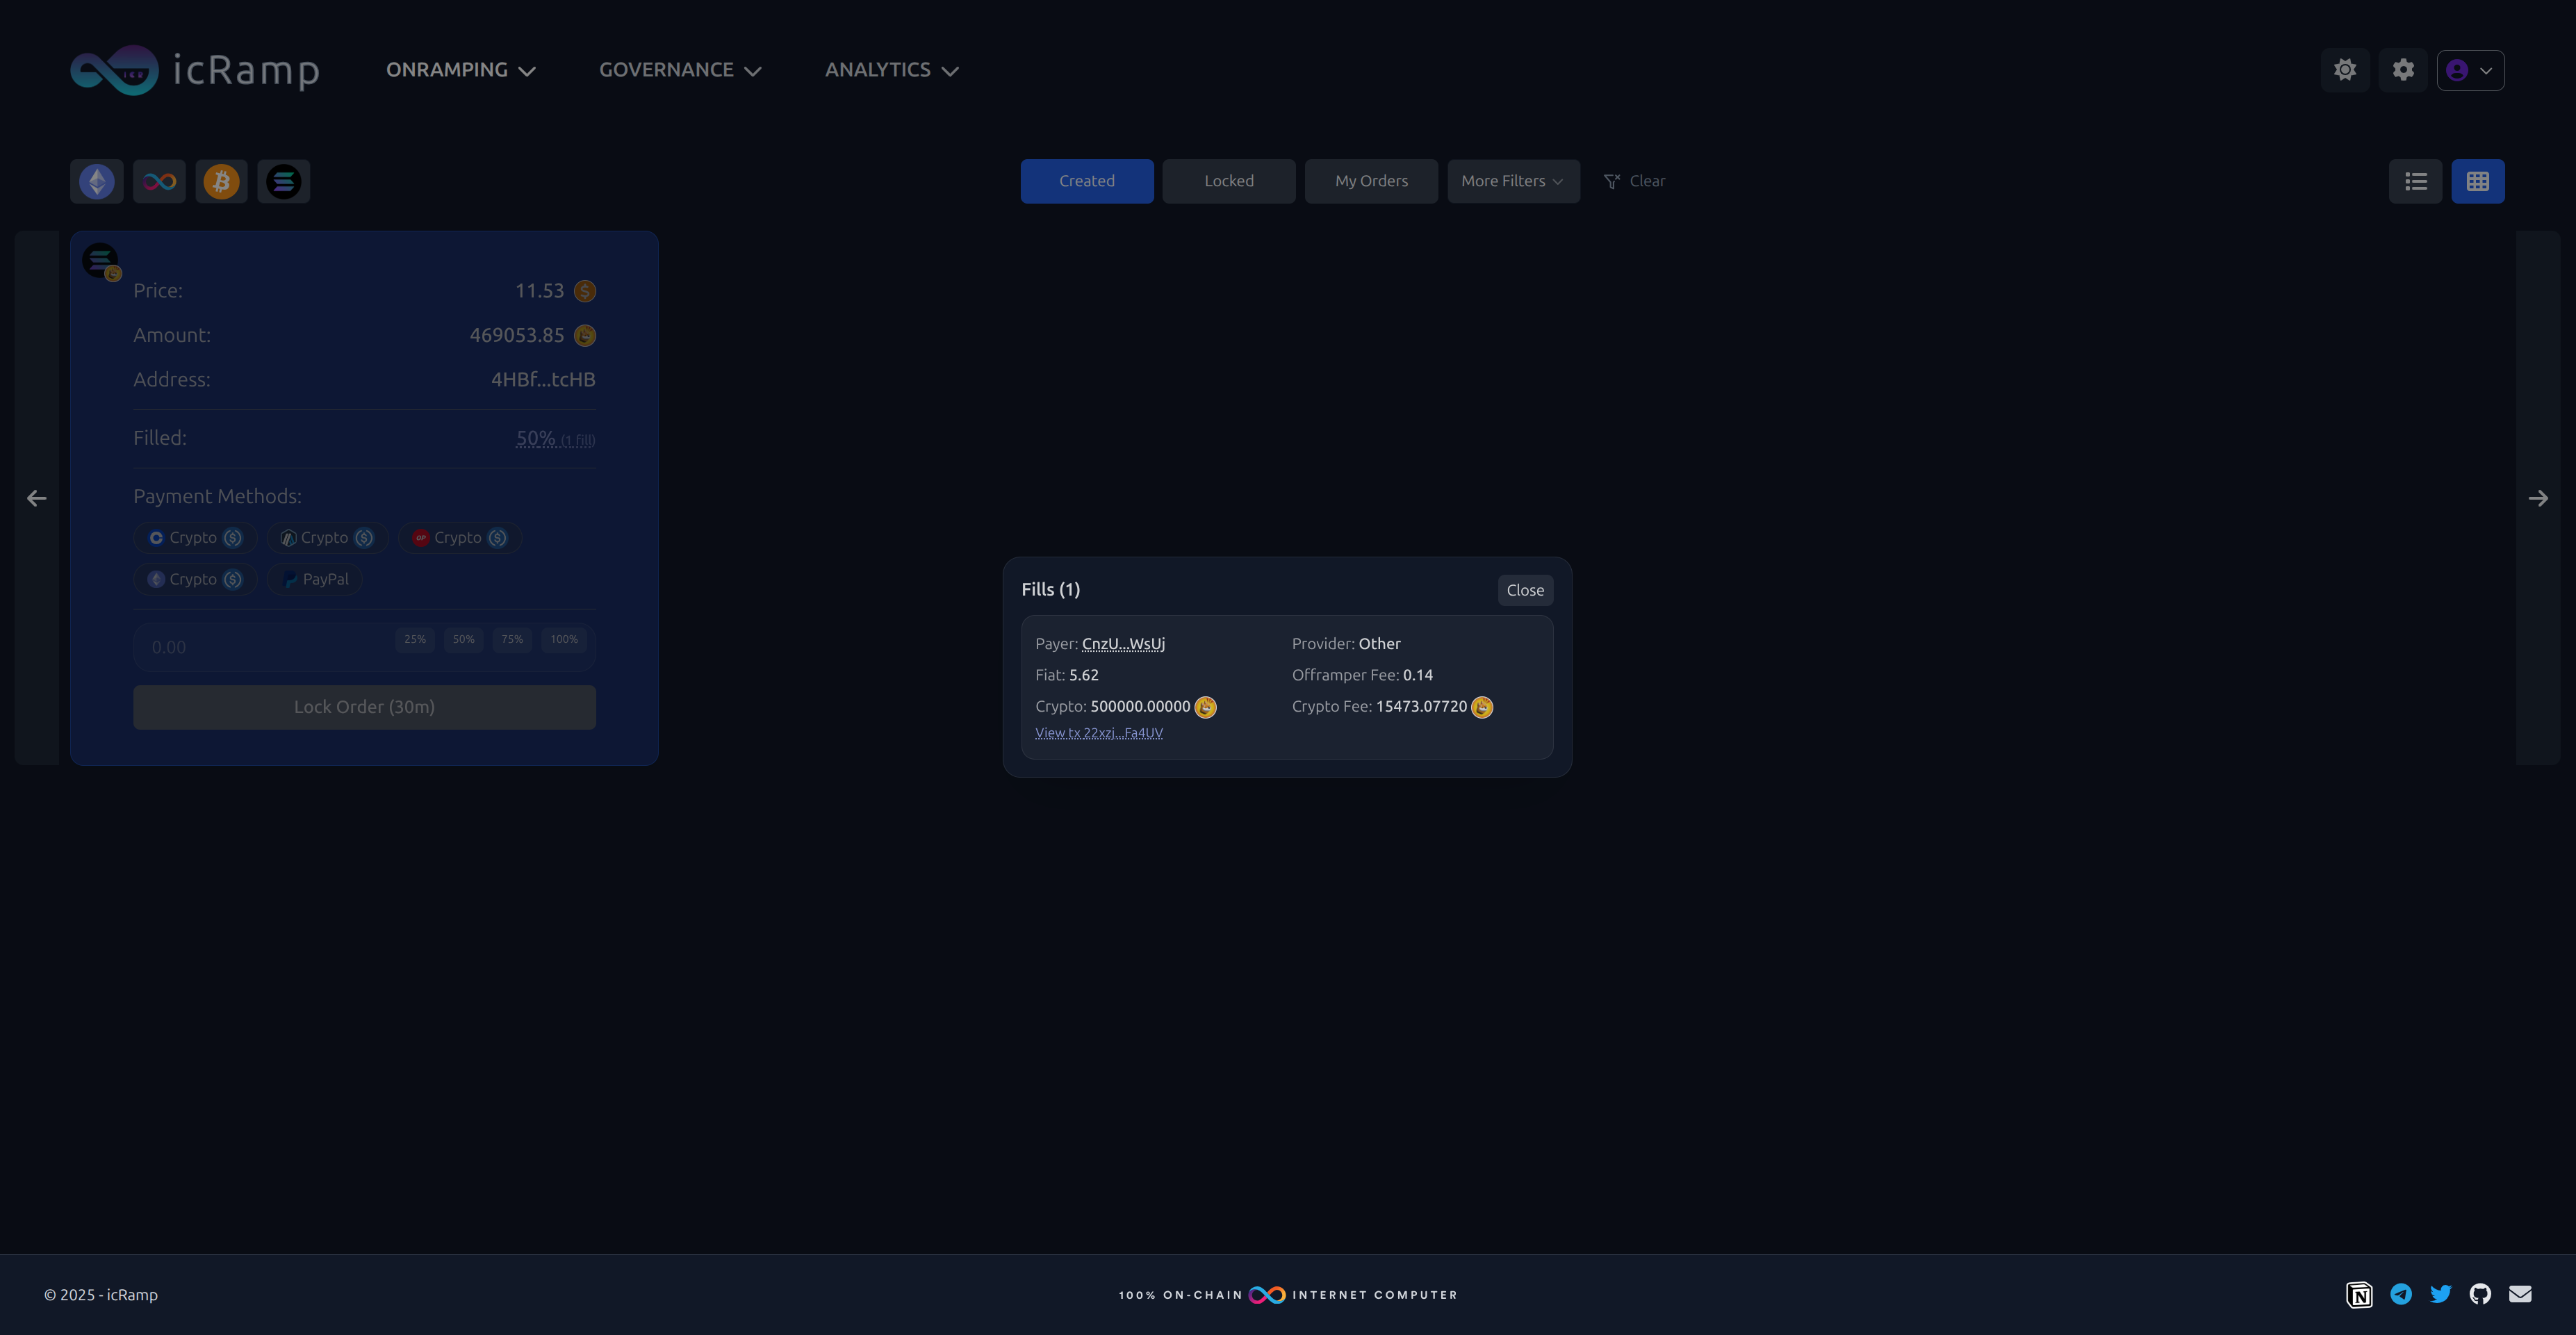The height and width of the screenshot is (1335, 2576).
Task: Expand the ONRAMPING navigation menu
Action: click(x=460, y=69)
